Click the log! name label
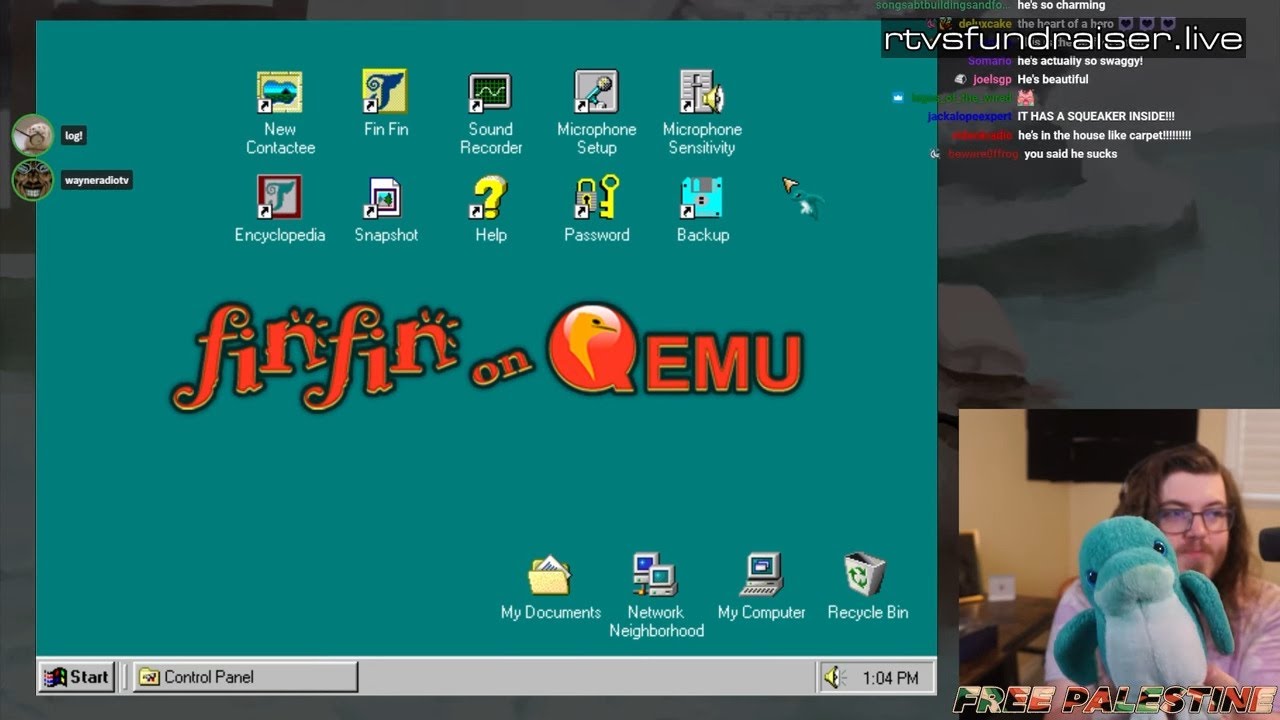 (x=74, y=136)
